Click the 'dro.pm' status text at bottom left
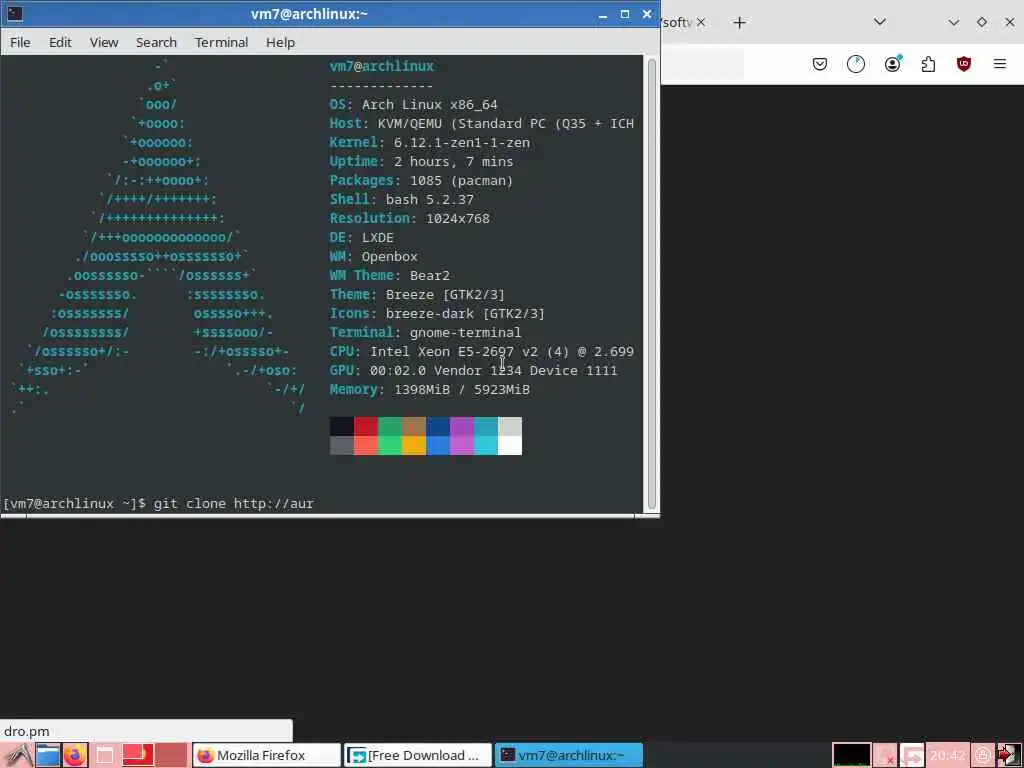The height and width of the screenshot is (768, 1024). 27,731
